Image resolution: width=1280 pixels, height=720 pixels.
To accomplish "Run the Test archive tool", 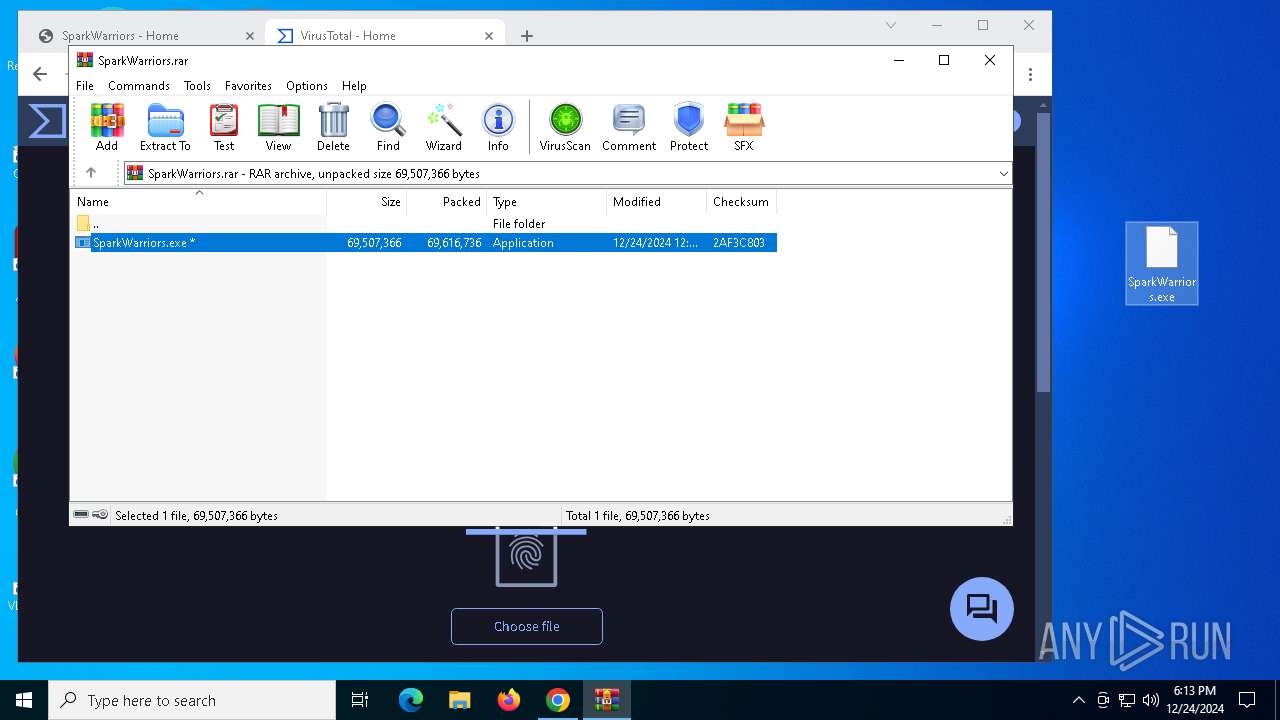I will 224,127.
